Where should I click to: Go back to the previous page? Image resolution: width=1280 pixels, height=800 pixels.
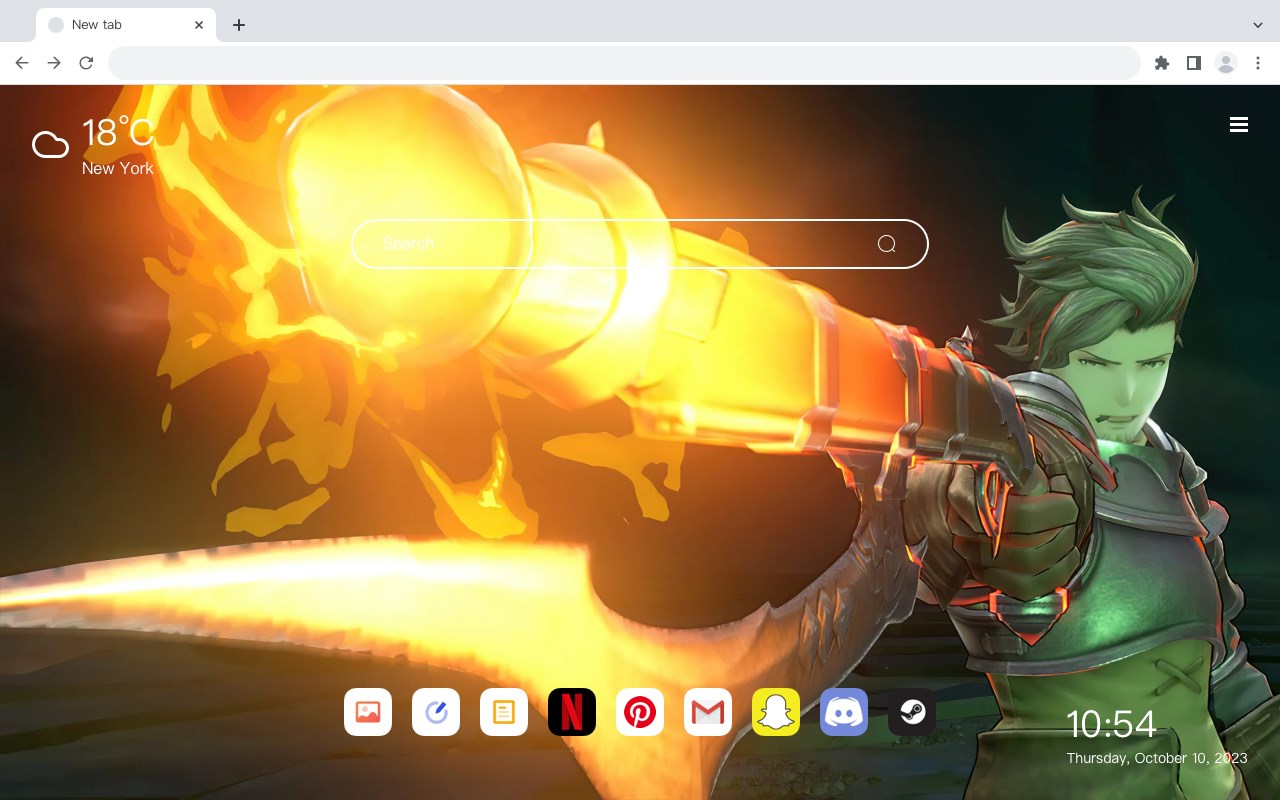point(22,63)
